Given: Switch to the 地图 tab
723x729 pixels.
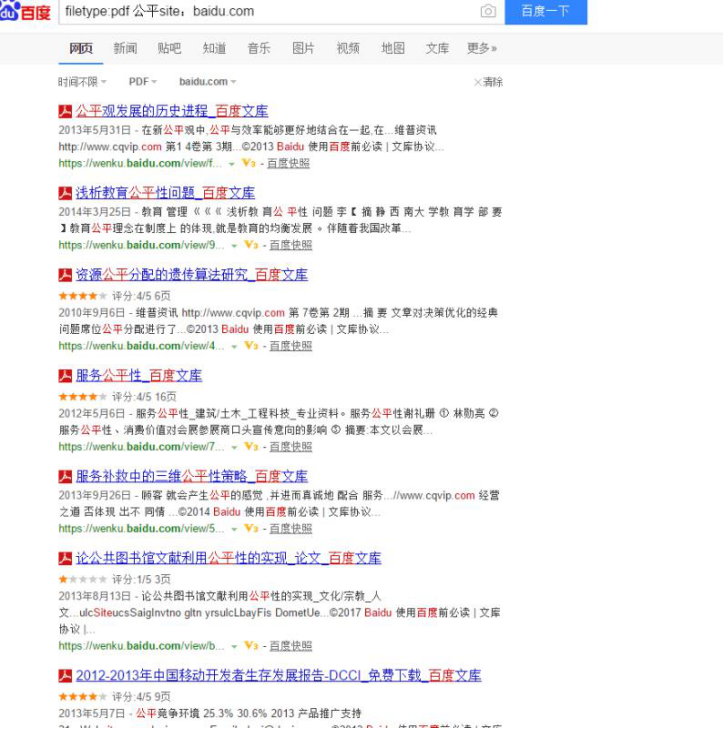Looking at the screenshot, I should point(393,48).
